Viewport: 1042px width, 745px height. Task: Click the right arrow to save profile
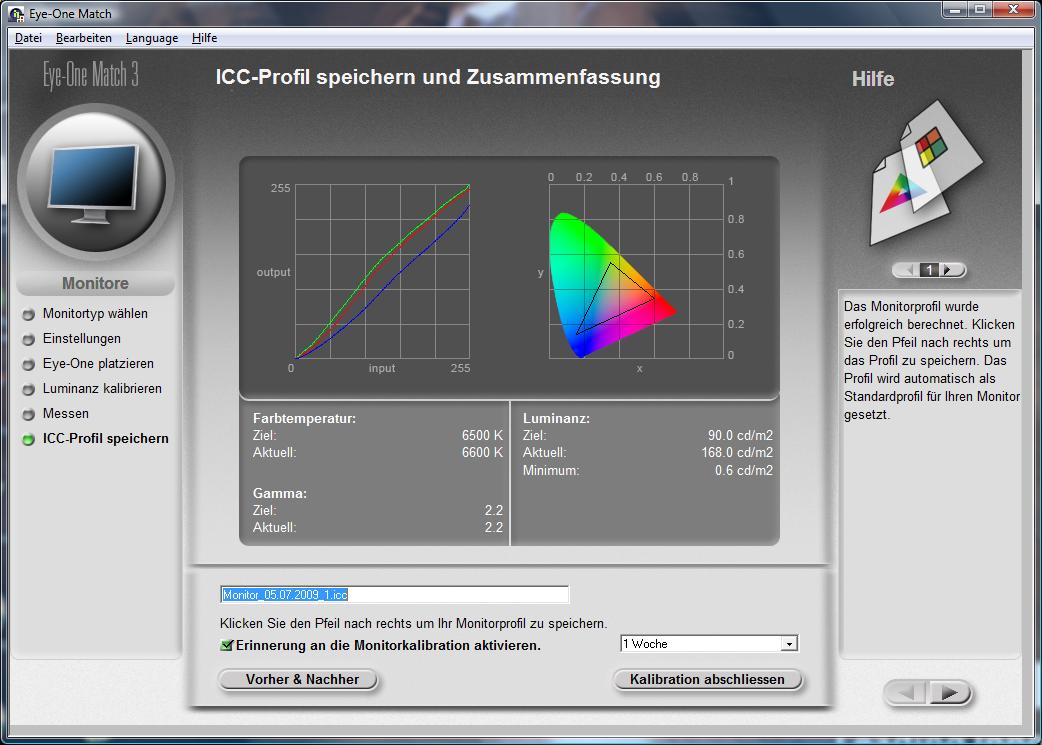pos(950,693)
